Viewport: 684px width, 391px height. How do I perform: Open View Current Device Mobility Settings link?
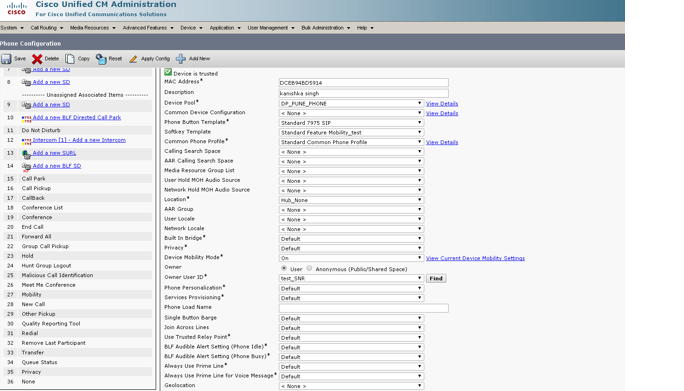coord(475,258)
